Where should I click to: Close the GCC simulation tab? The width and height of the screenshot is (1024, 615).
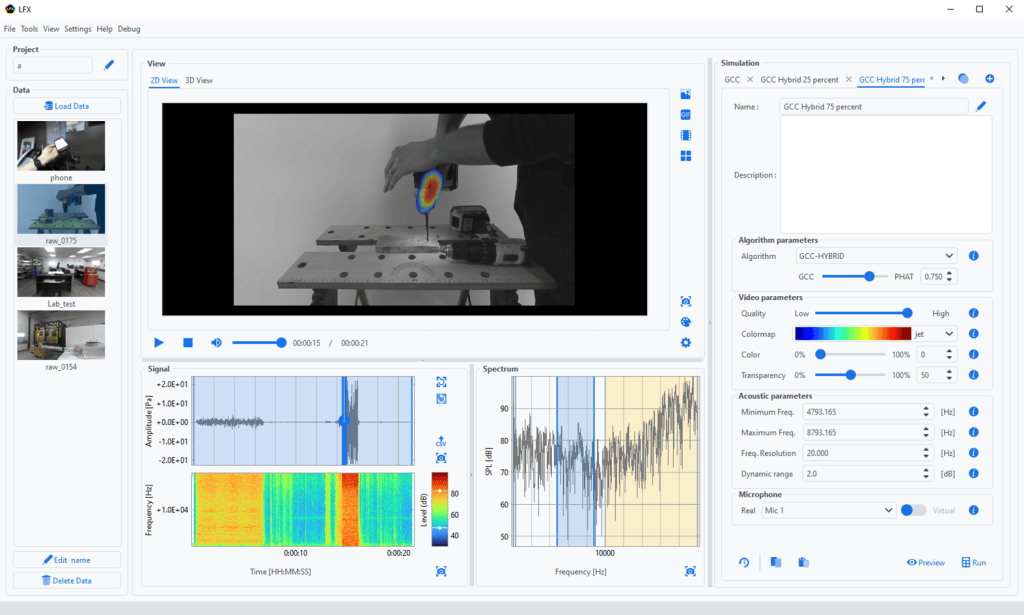(x=750, y=79)
